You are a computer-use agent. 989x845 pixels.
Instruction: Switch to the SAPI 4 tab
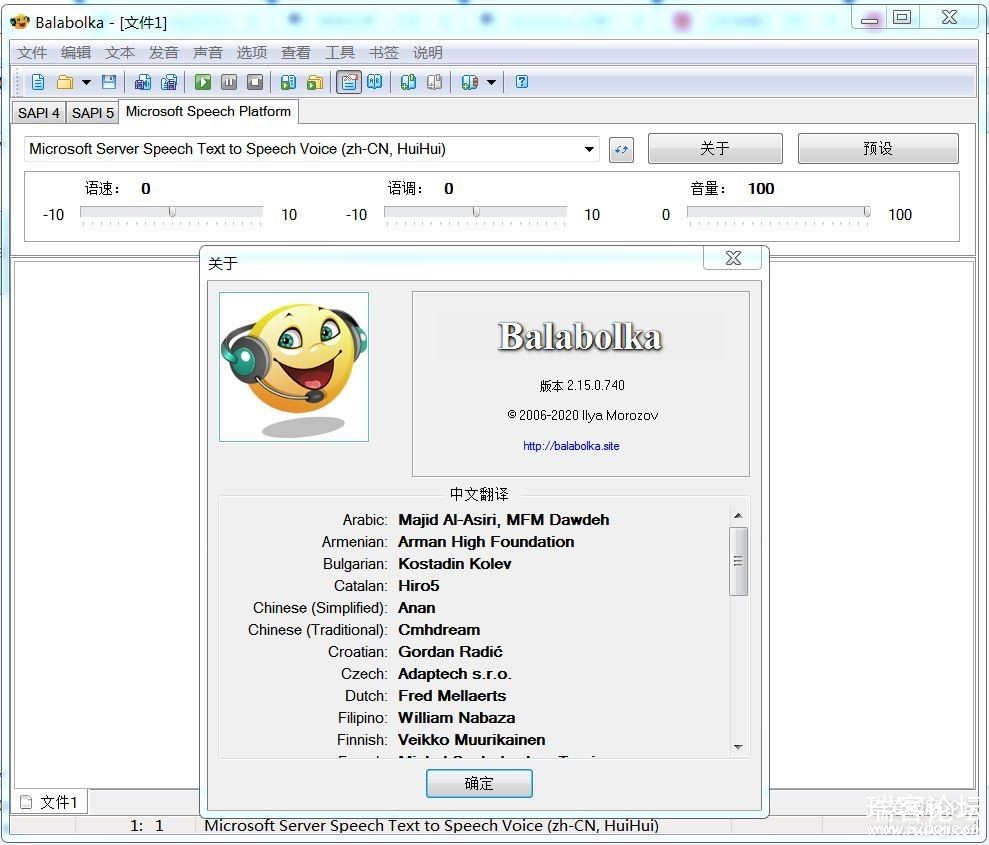pos(38,113)
